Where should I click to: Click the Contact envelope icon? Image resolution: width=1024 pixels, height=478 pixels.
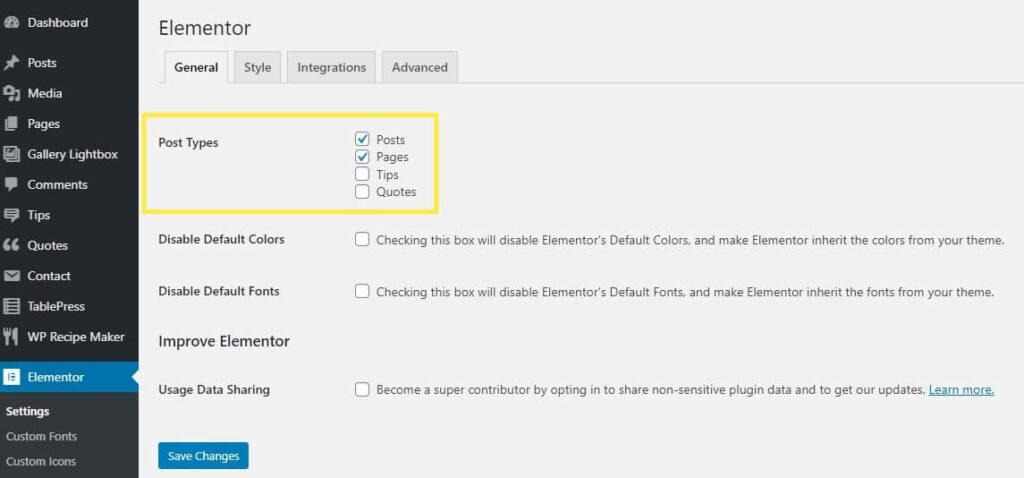click(11, 276)
